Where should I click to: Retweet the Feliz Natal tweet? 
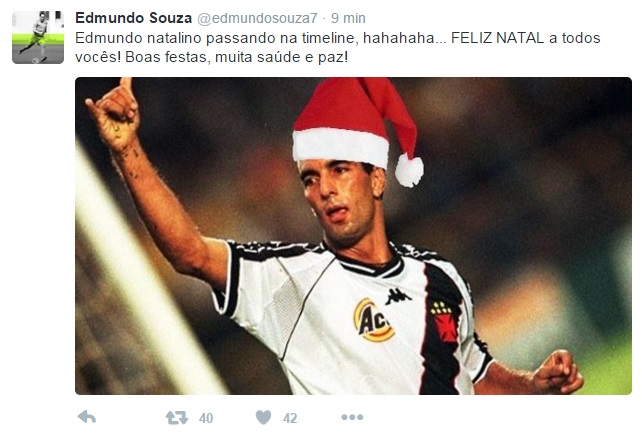click(177, 418)
